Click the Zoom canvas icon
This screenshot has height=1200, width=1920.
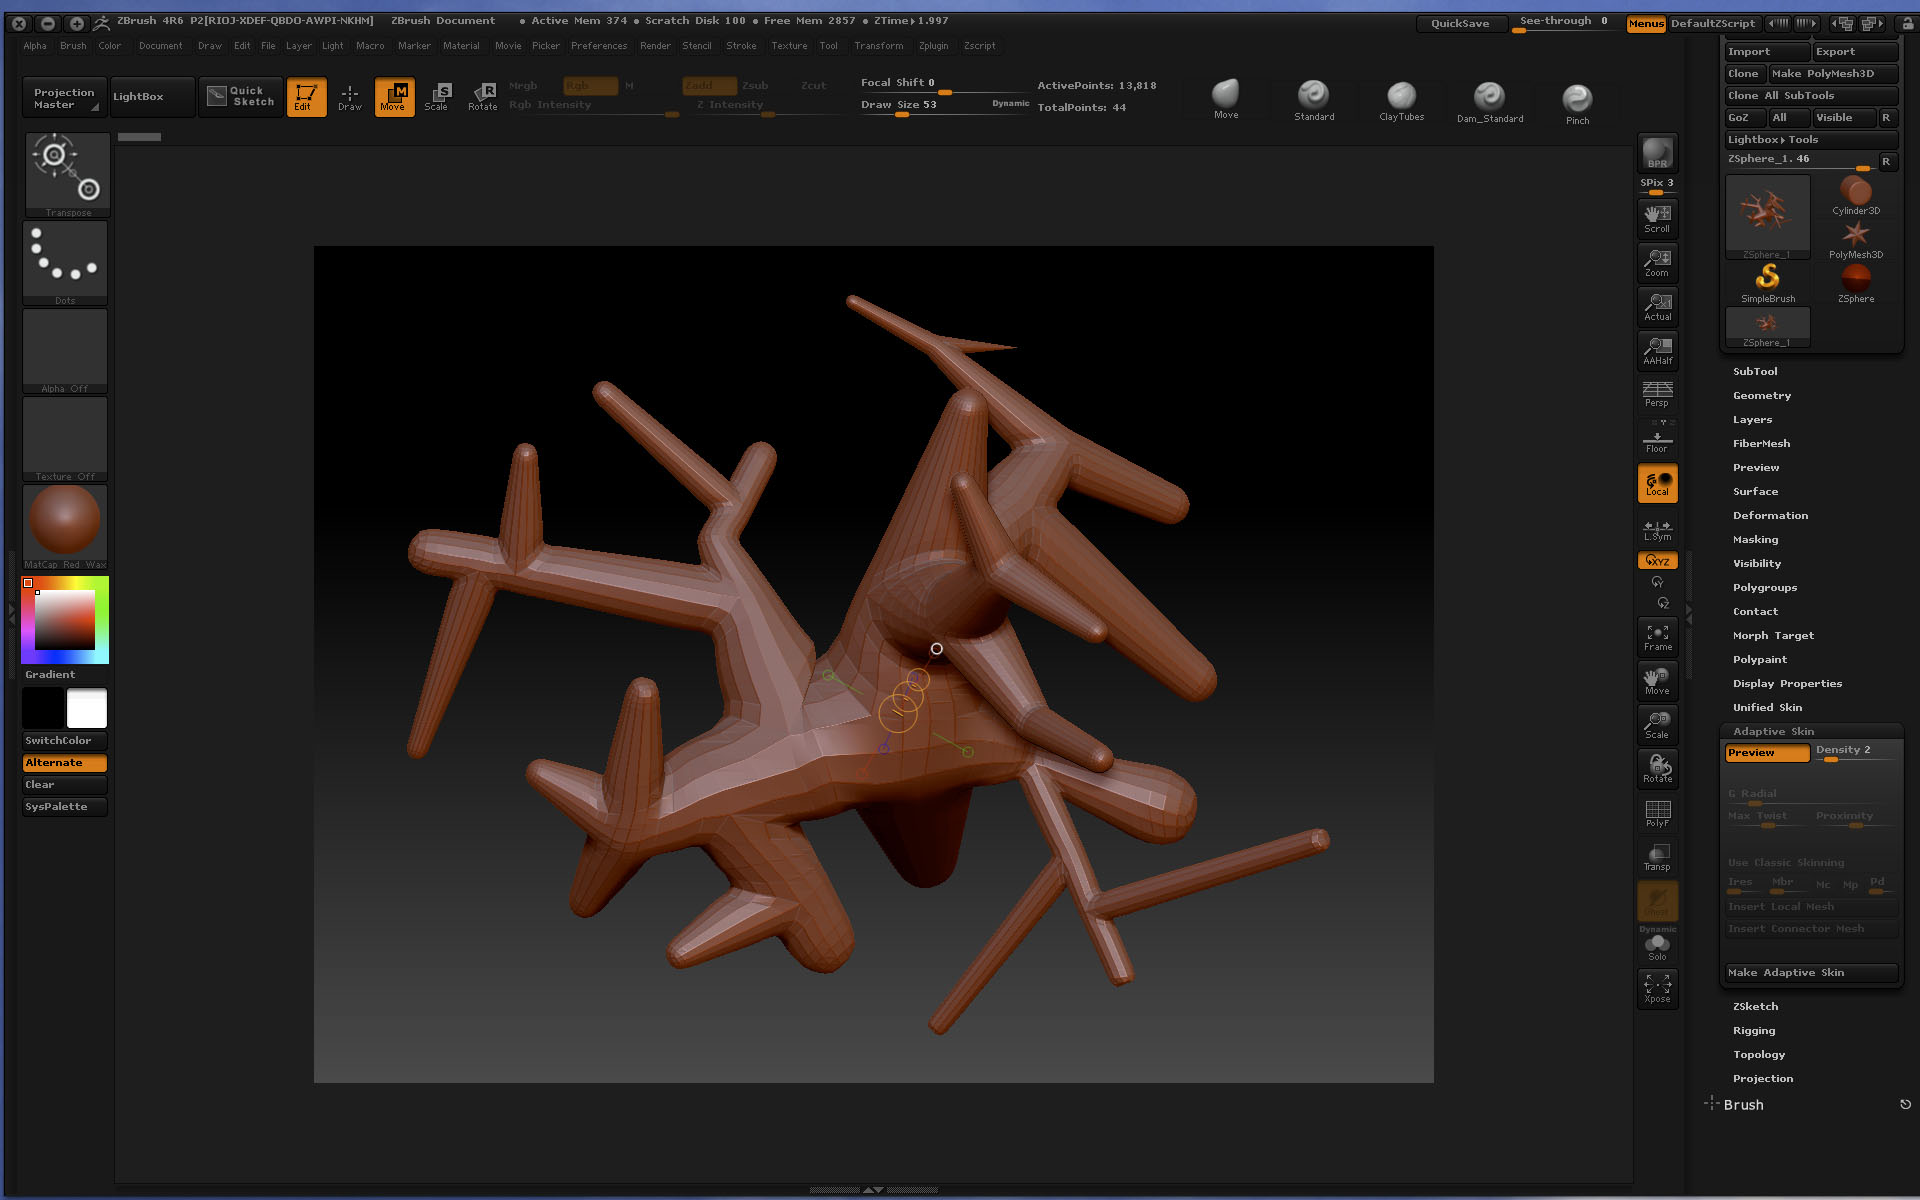click(1657, 262)
